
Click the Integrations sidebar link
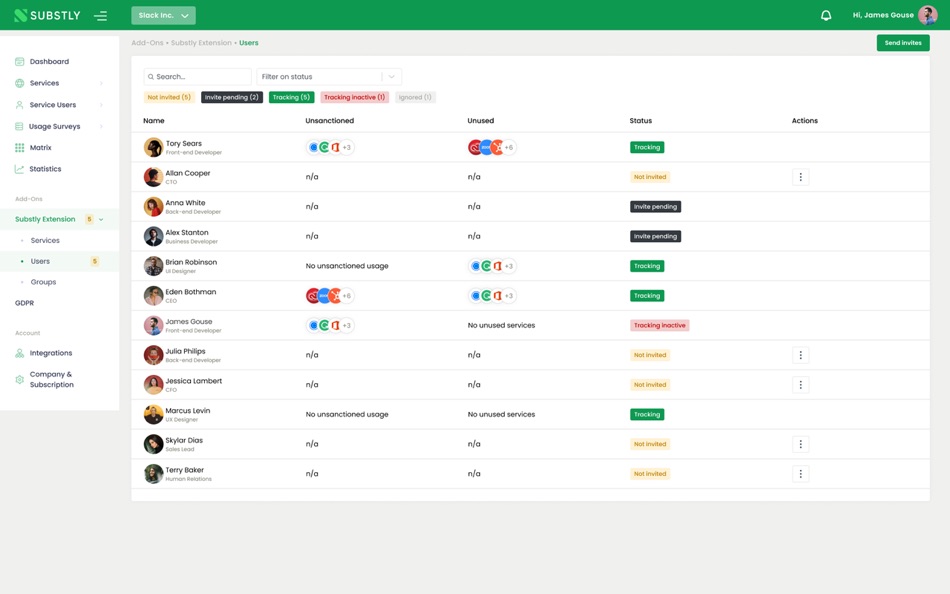tap(51, 353)
